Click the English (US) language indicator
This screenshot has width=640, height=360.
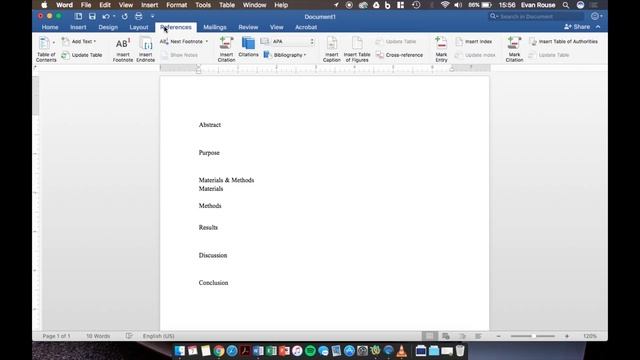158,336
